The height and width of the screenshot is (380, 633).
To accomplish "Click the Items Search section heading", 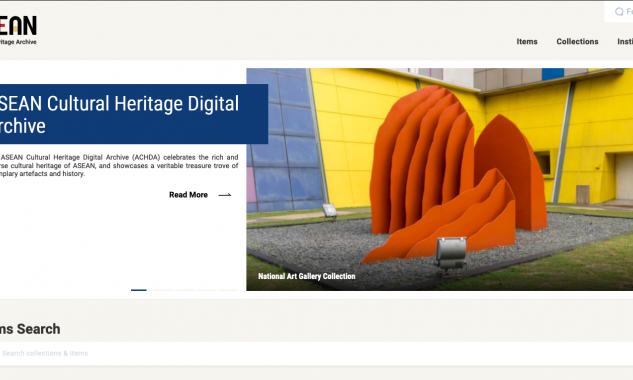I will (30, 329).
